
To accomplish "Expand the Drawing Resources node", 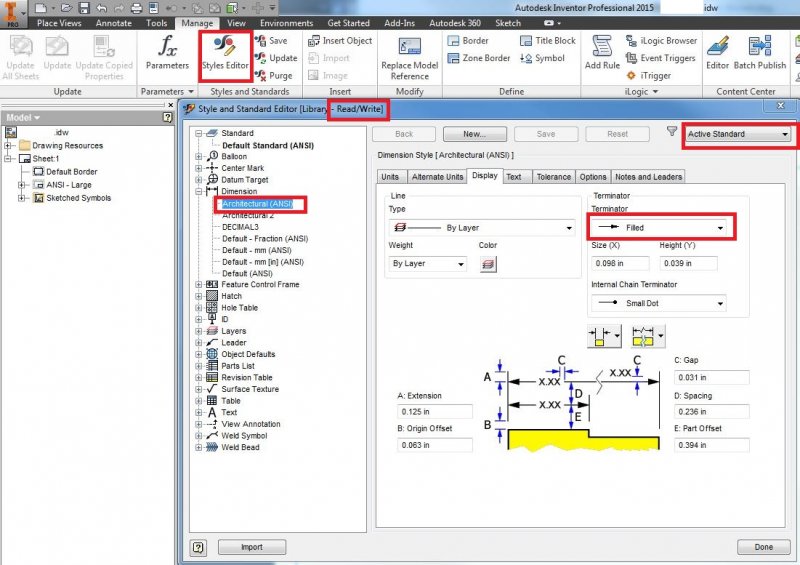I will [8, 145].
